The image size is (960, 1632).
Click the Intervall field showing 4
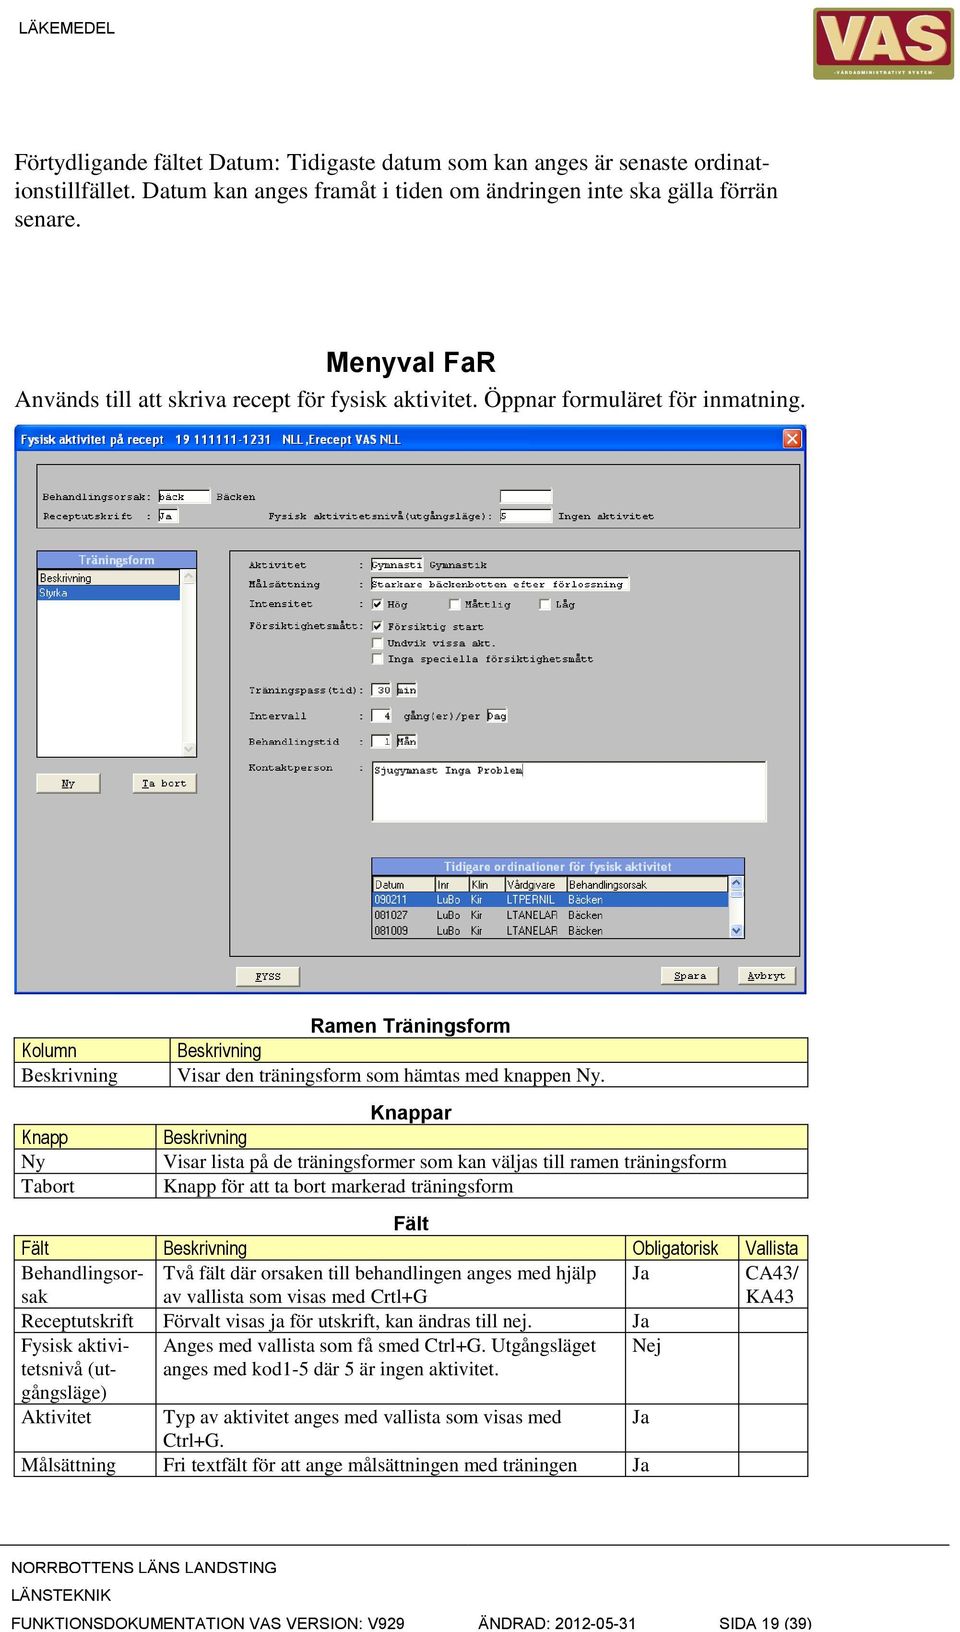click(381, 716)
